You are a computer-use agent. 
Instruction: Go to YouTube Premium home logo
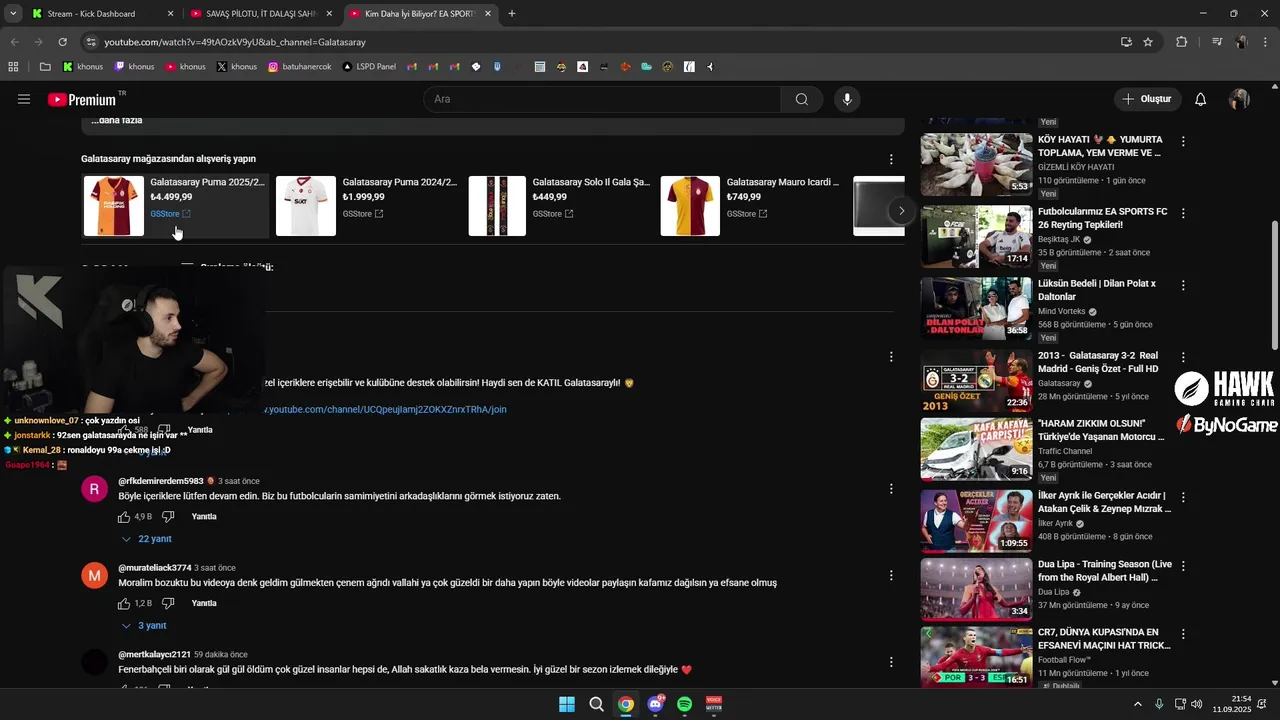coord(82,99)
